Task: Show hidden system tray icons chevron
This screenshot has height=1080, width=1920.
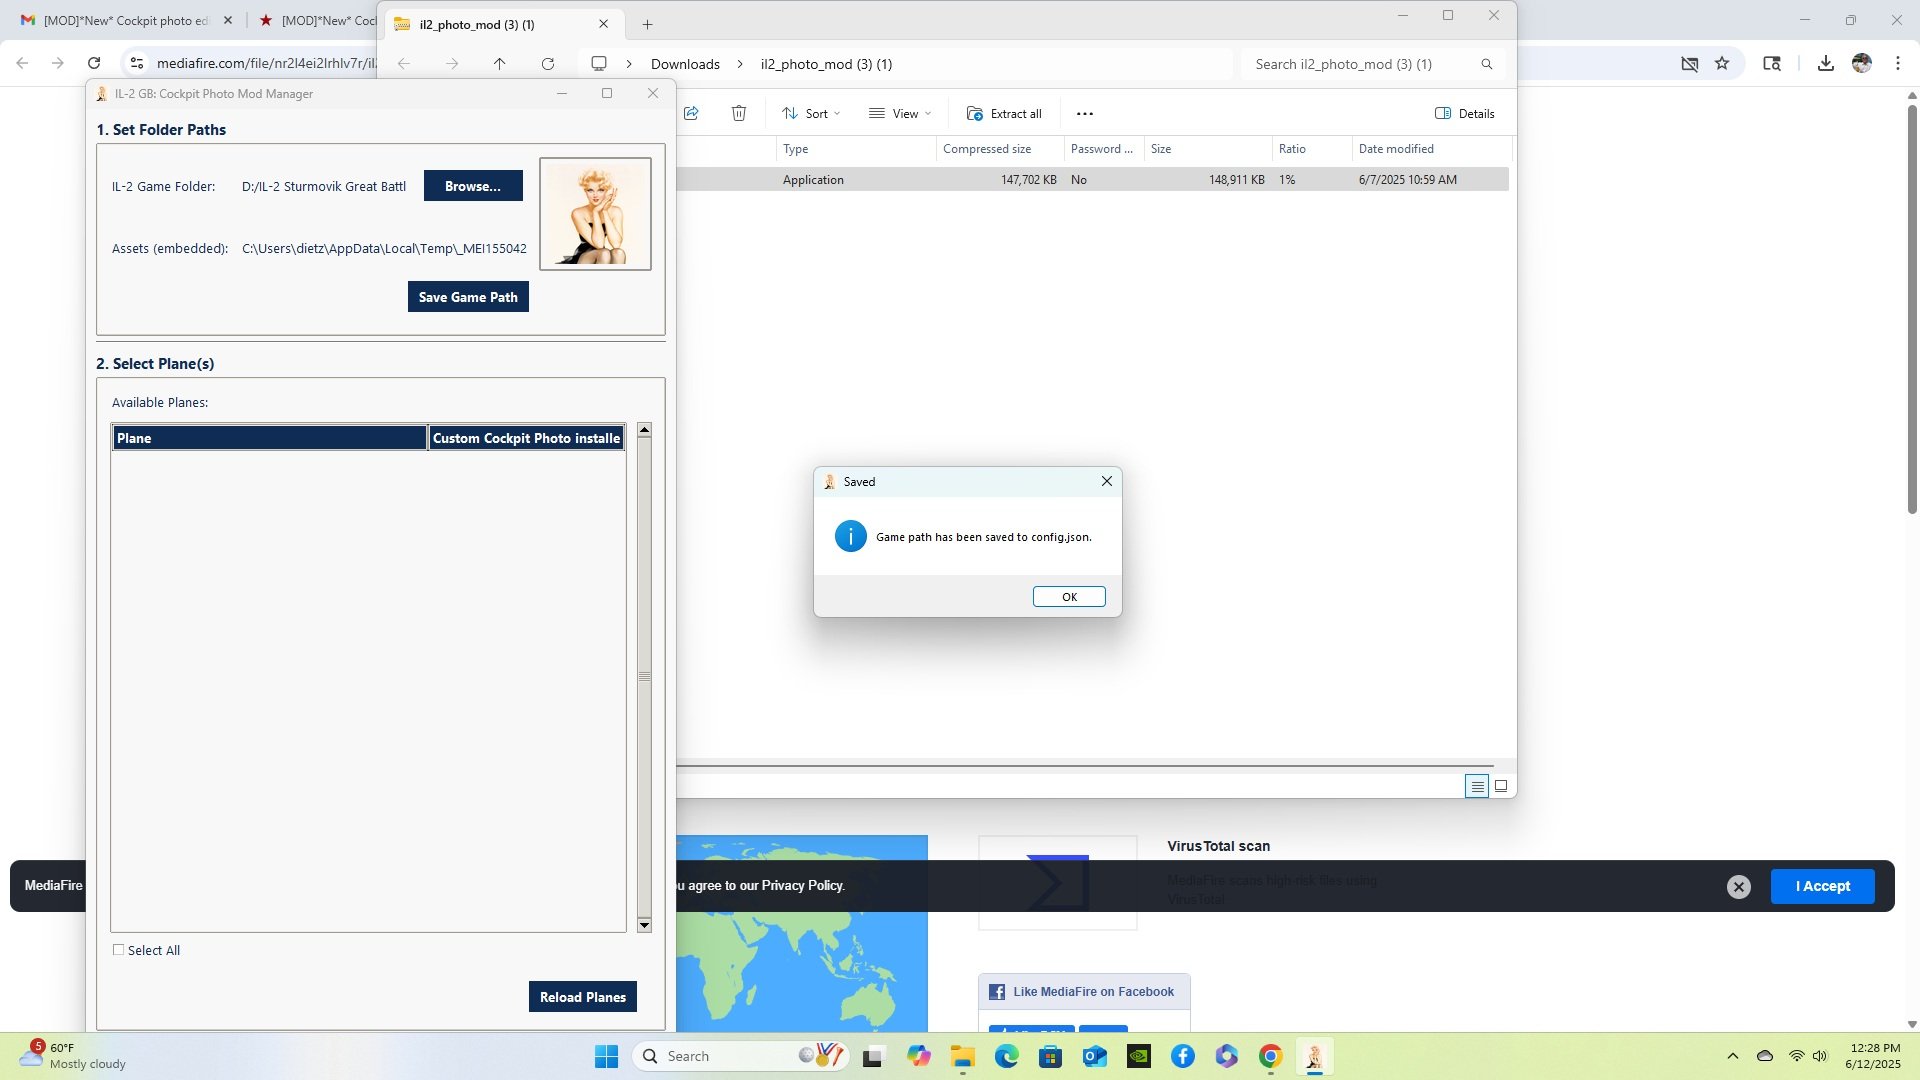Action: [1732, 1056]
